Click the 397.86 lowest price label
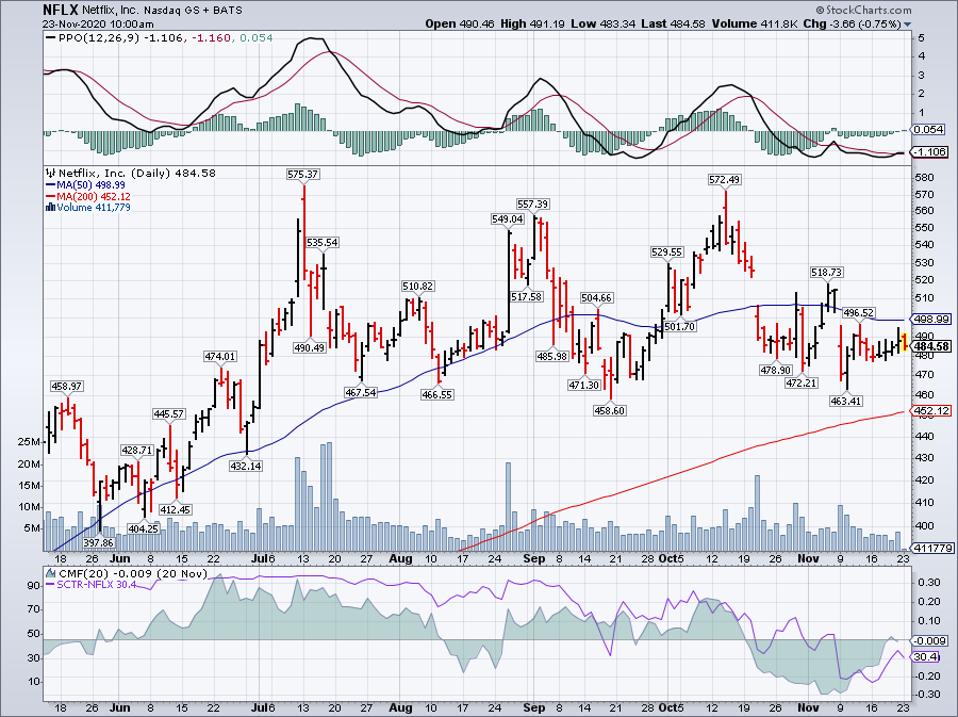Image resolution: width=958 pixels, height=717 pixels. coord(98,543)
